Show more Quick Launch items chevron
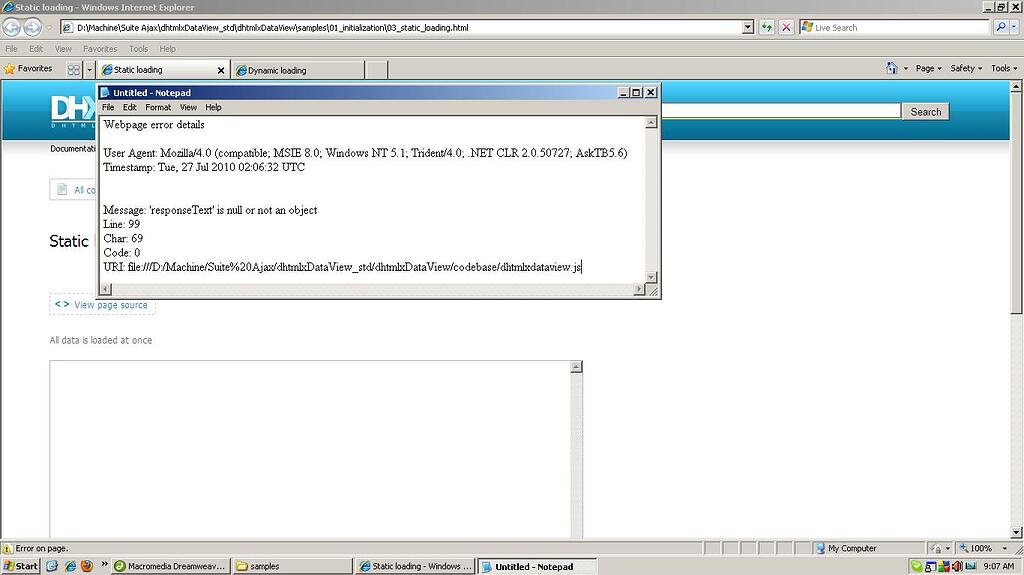This screenshot has height=575, width=1024. [x=104, y=564]
